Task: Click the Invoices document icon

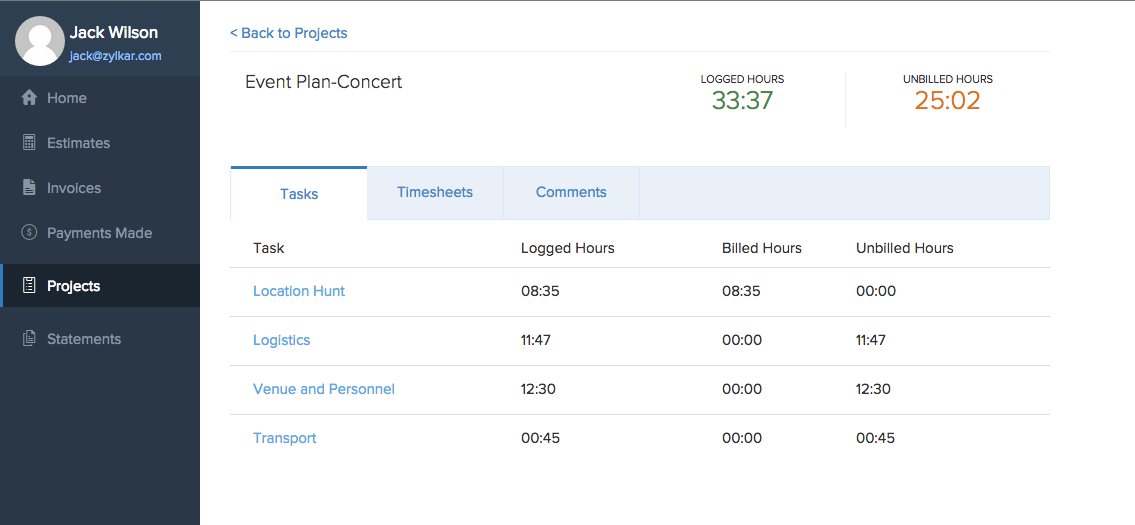Action: [x=29, y=188]
